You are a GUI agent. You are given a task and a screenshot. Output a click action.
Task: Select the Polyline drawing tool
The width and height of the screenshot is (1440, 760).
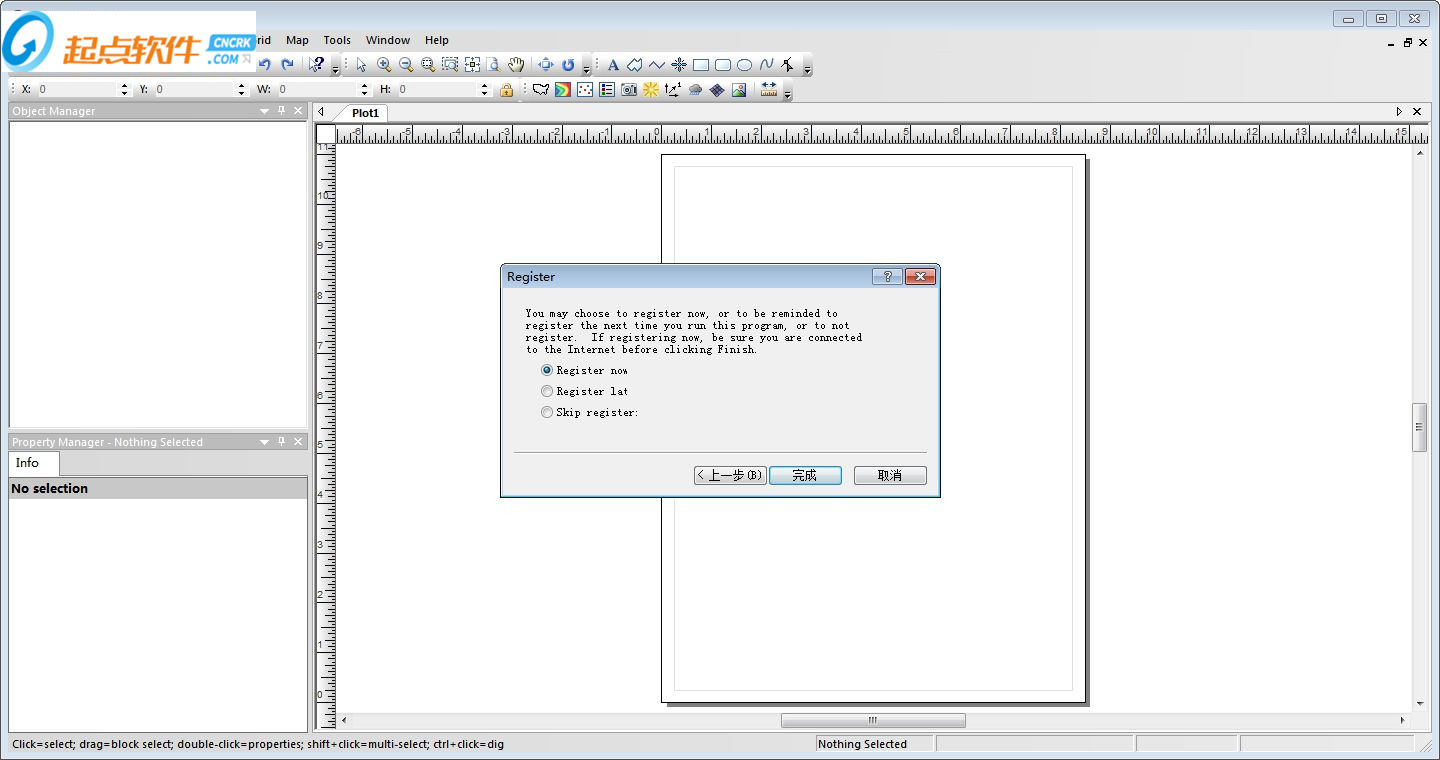coord(657,65)
